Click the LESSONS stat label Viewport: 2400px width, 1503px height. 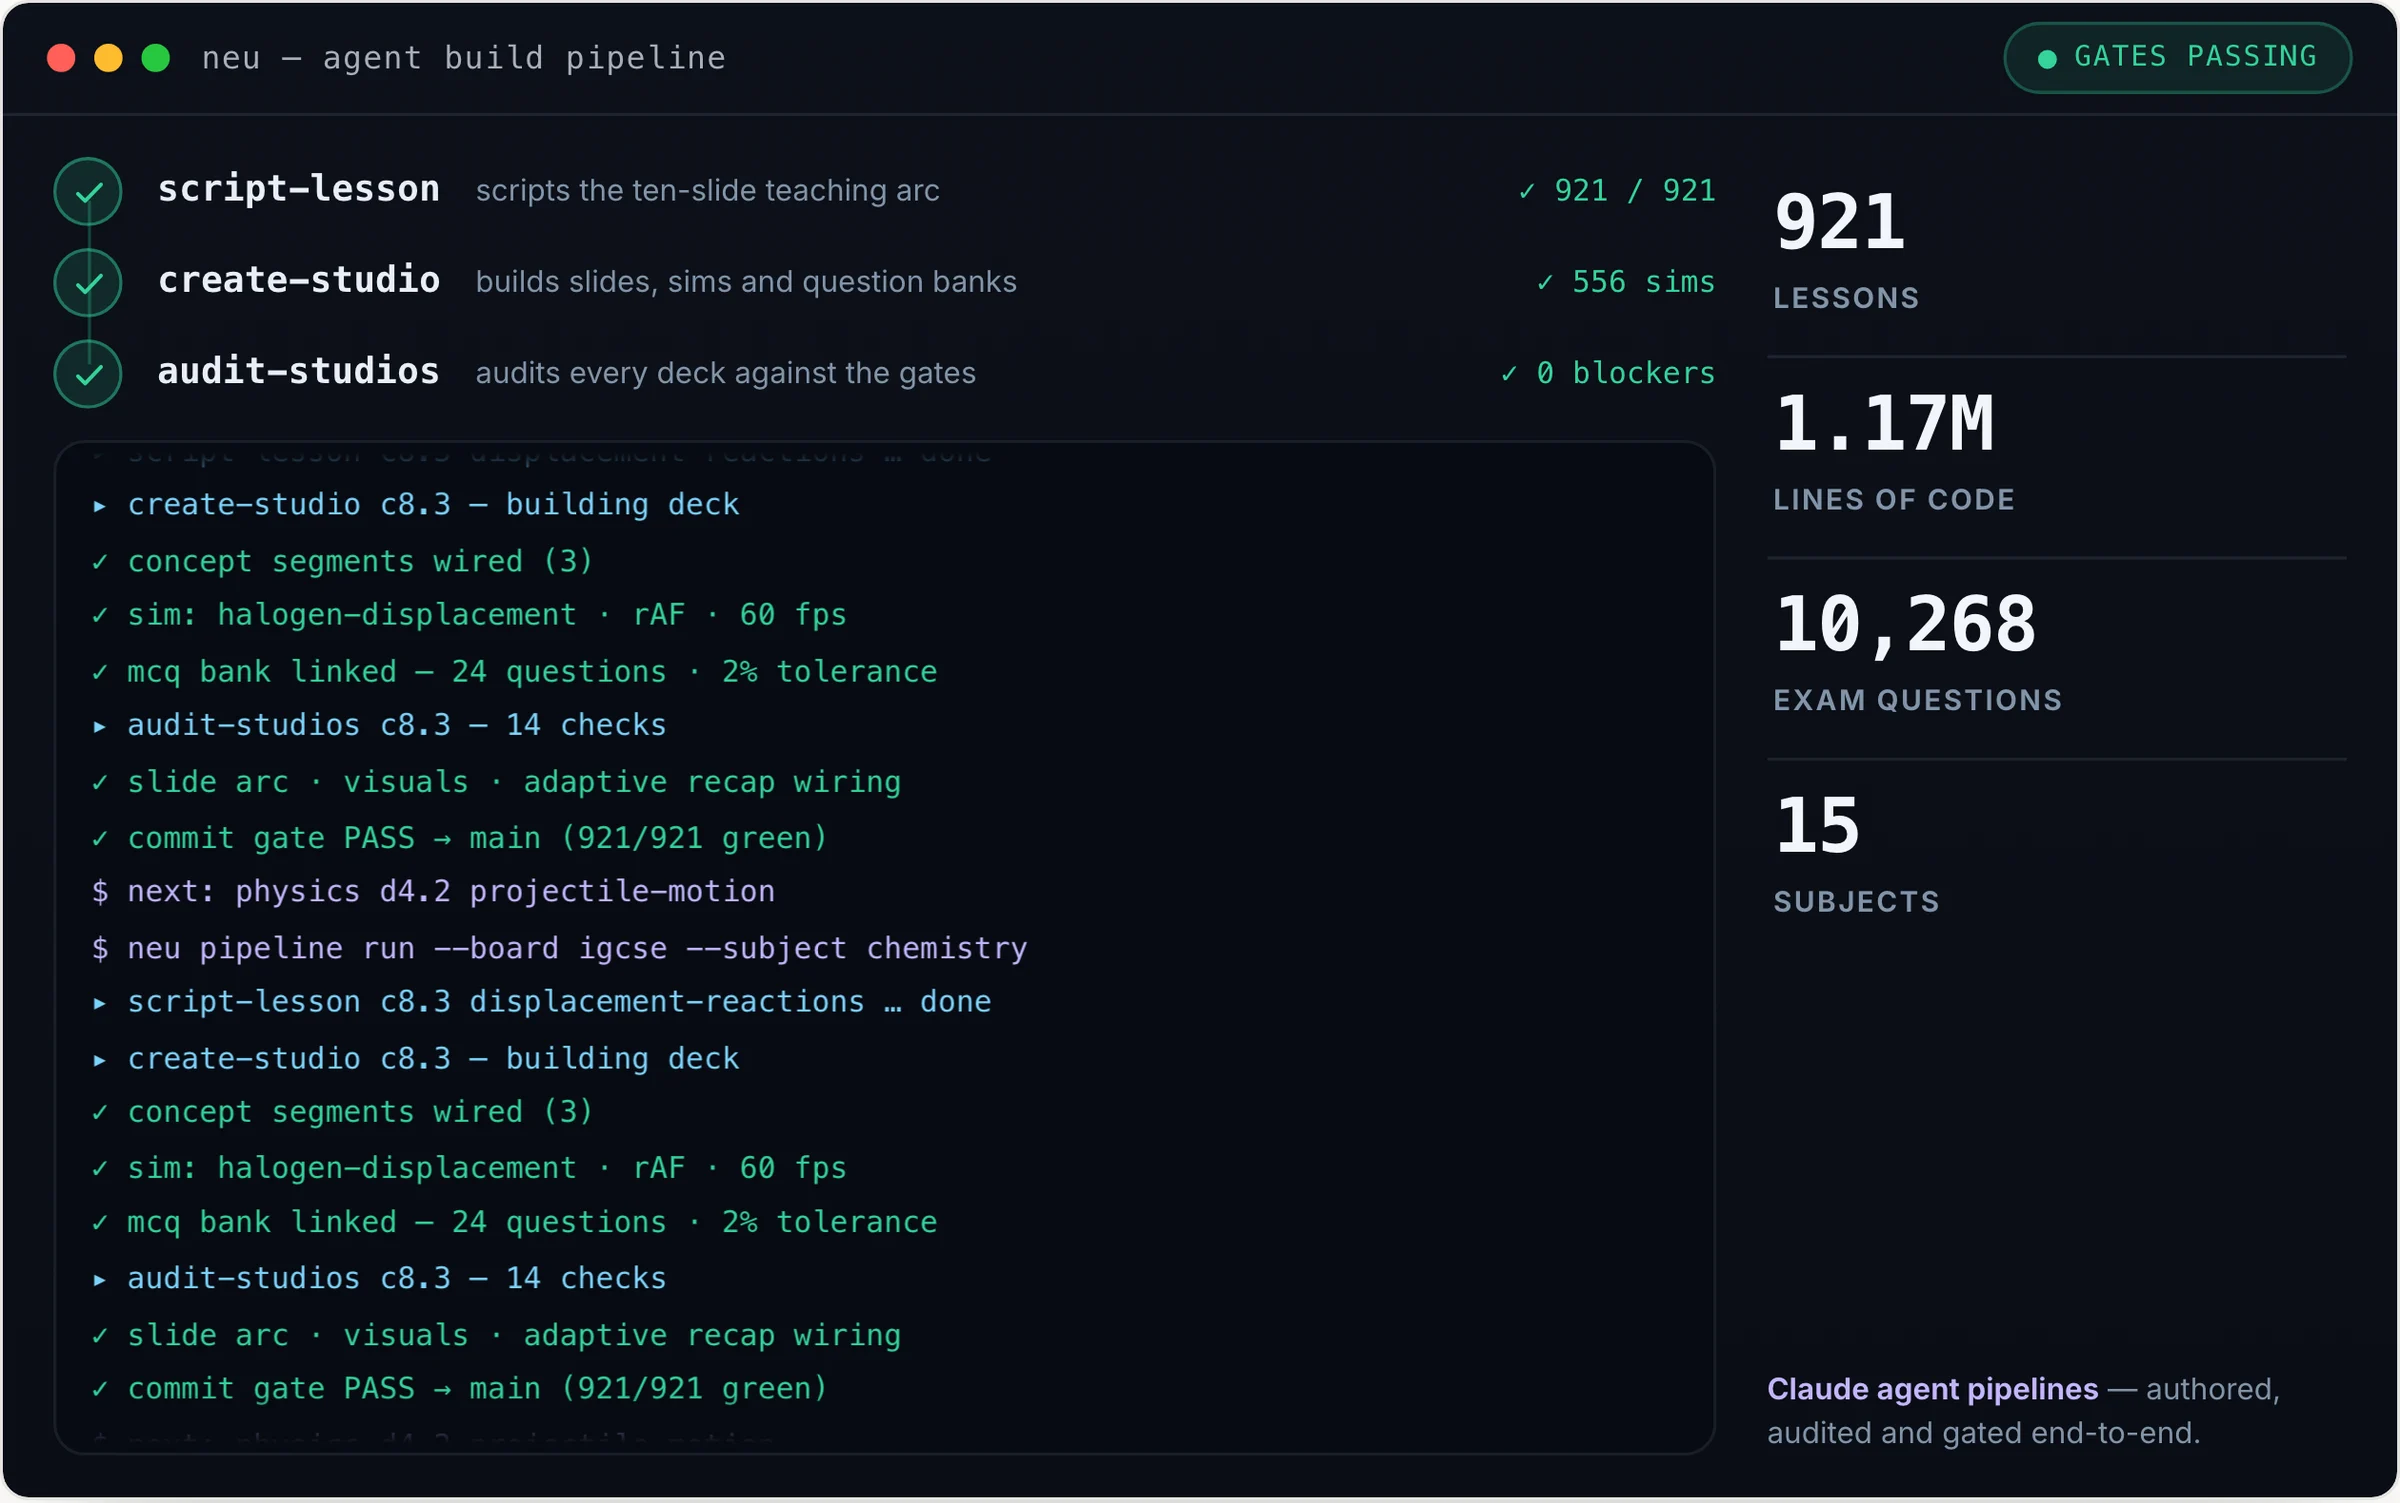coord(1846,298)
